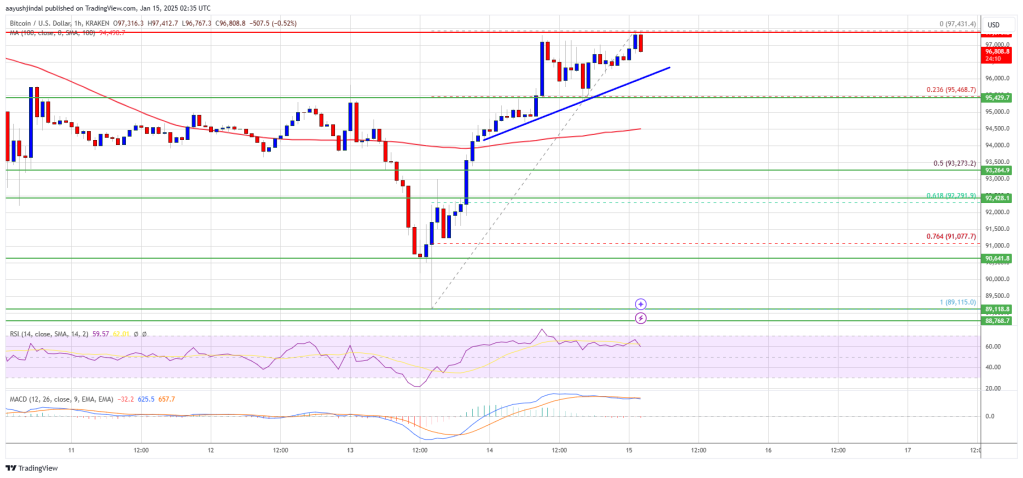Image resolution: width=1023 pixels, height=478 pixels.
Task: Click the purple plus event marker icon
Action: pyautogui.click(x=641, y=304)
